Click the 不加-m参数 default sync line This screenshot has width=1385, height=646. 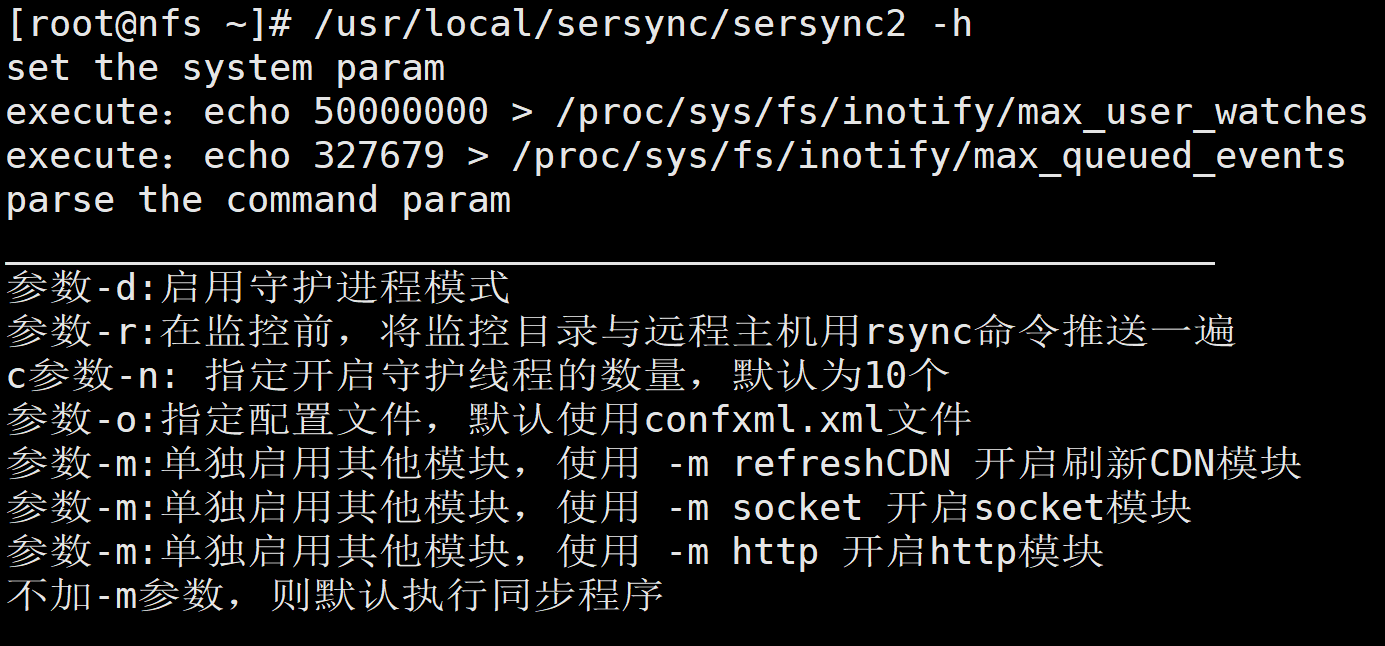coord(335,596)
